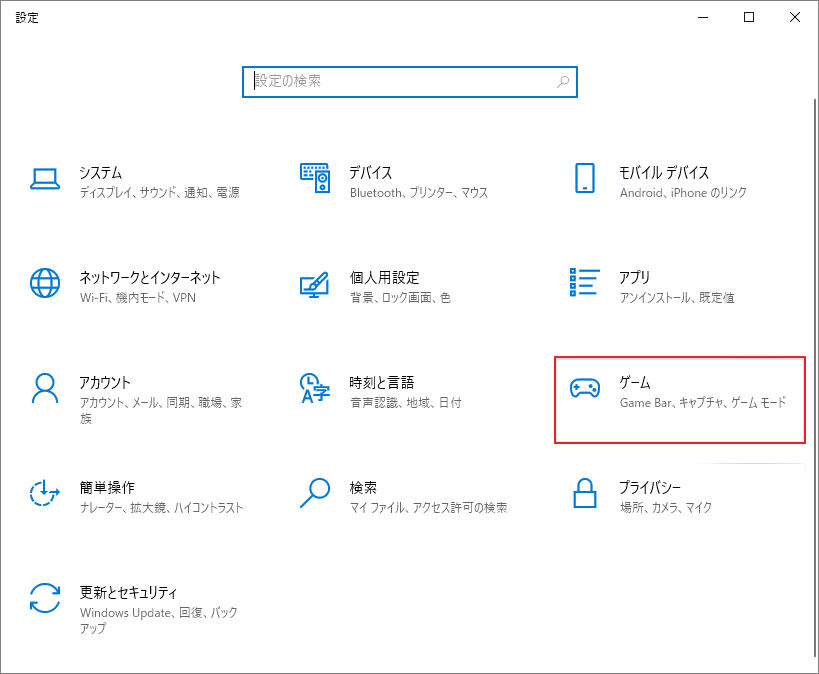Click the 簡単操作 ease of access icon
This screenshot has width=819, height=674.
pyautogui.click(x=44, y=493)
